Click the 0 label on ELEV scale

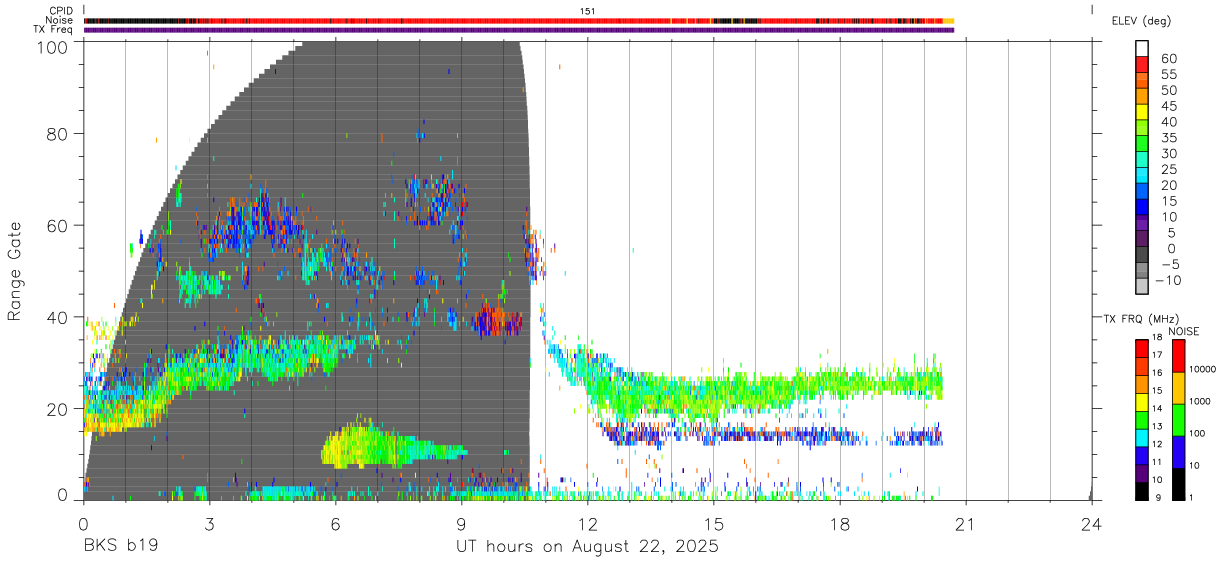[x=1173, y=248]
